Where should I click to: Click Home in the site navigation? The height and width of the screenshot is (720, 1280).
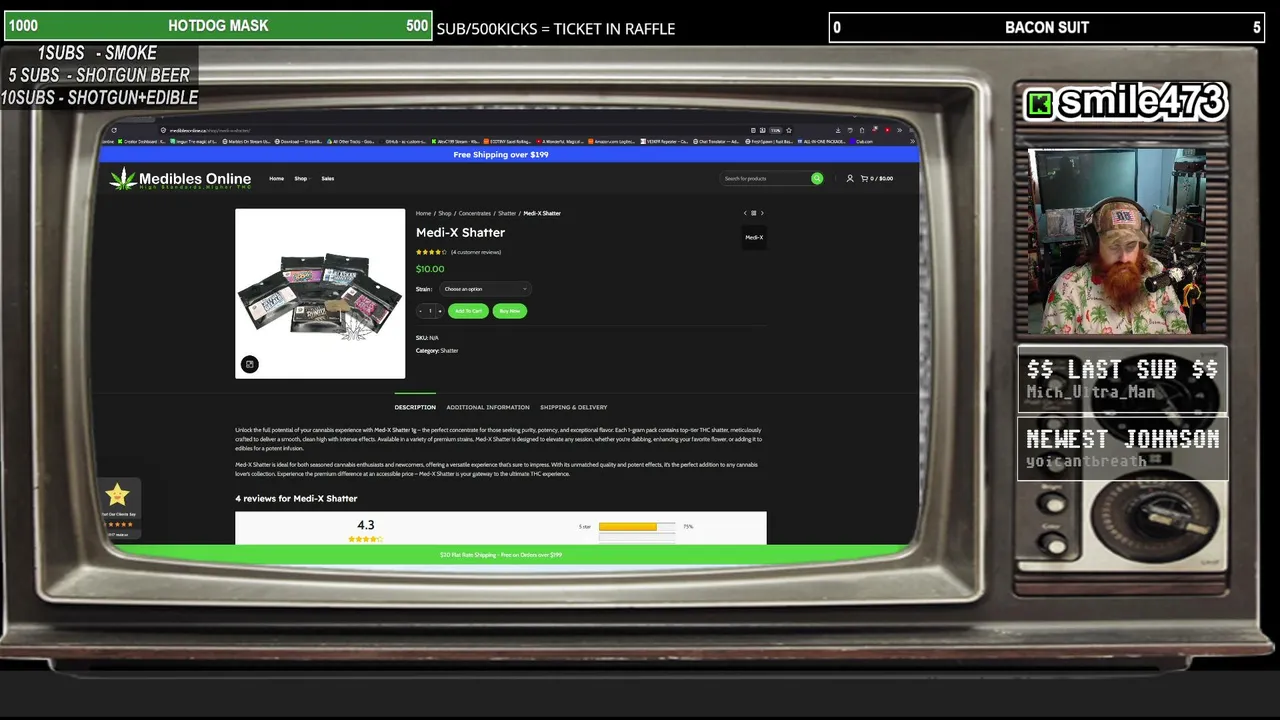276,179
